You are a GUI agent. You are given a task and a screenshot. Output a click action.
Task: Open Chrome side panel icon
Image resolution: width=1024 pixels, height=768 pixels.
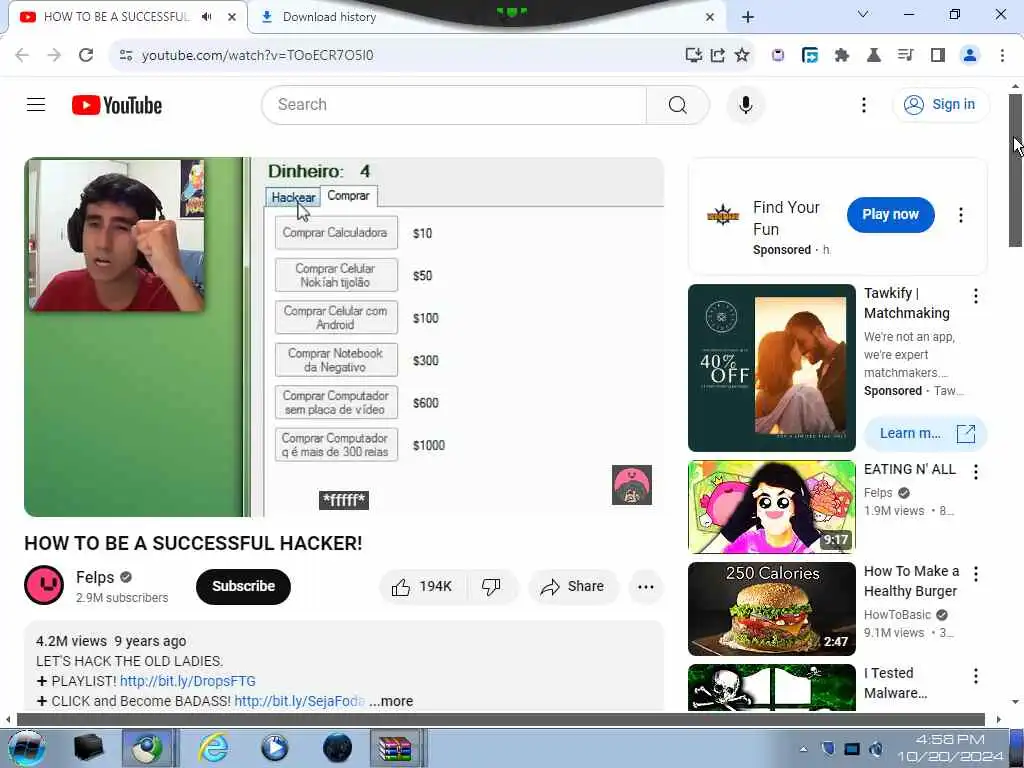point(938,55)
